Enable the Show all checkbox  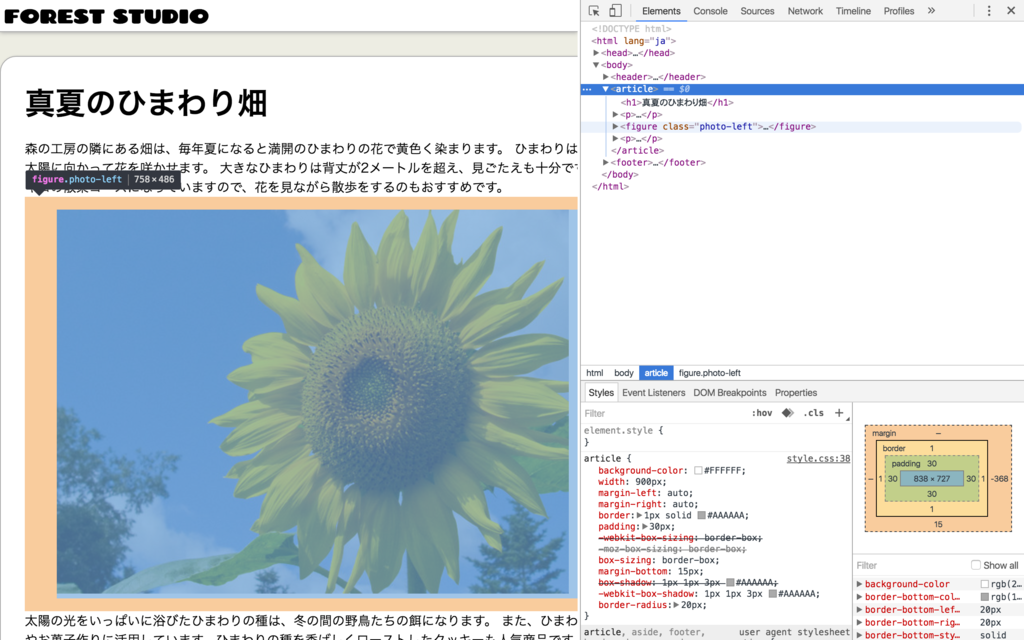[x=975, y=564]
